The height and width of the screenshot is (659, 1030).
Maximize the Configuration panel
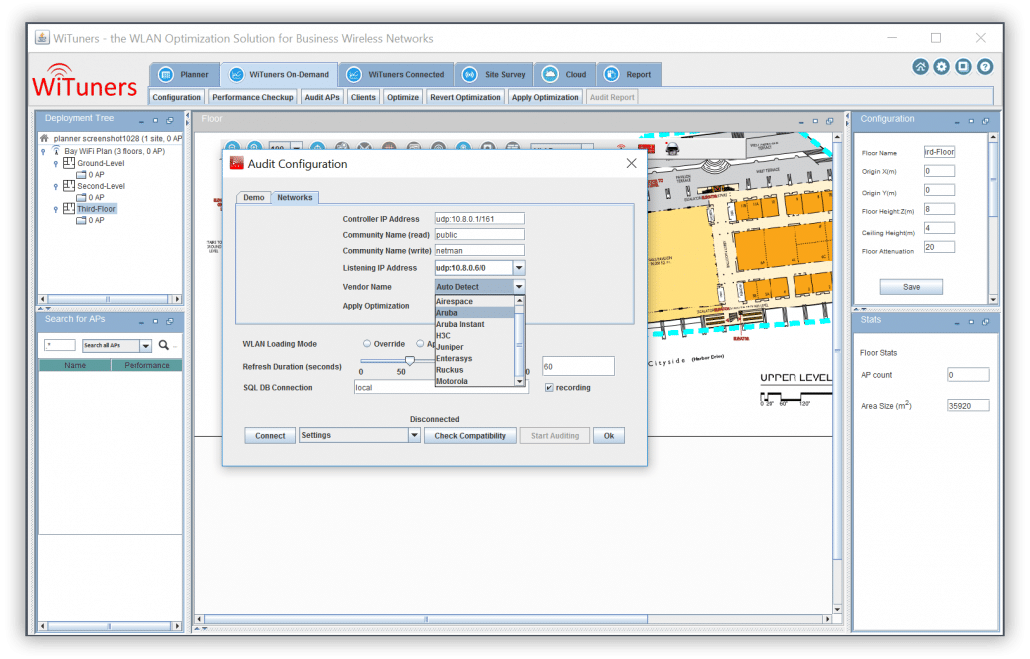pos(972,122)
